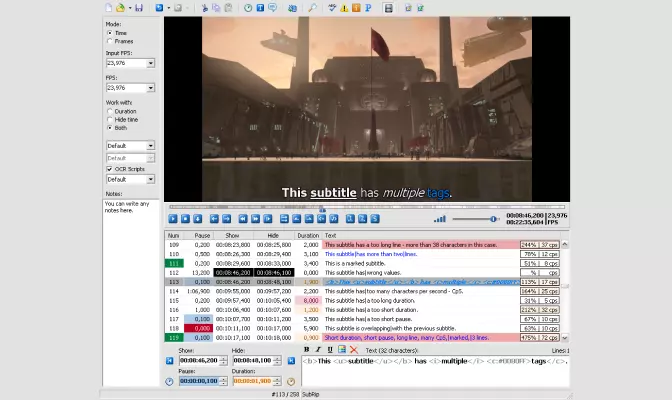
Task: Copy the selected subtitle
Action: click(216, 8)
